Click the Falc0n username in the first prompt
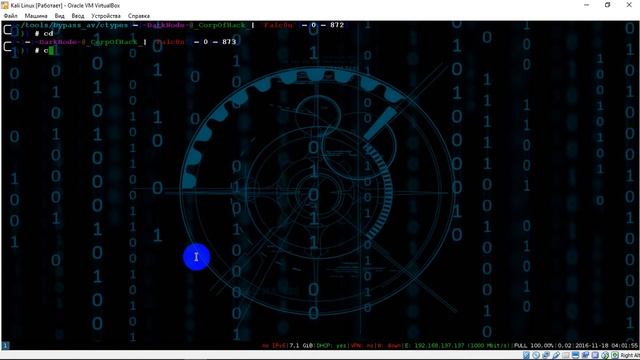Screen dimensions: 640x360 278,25
